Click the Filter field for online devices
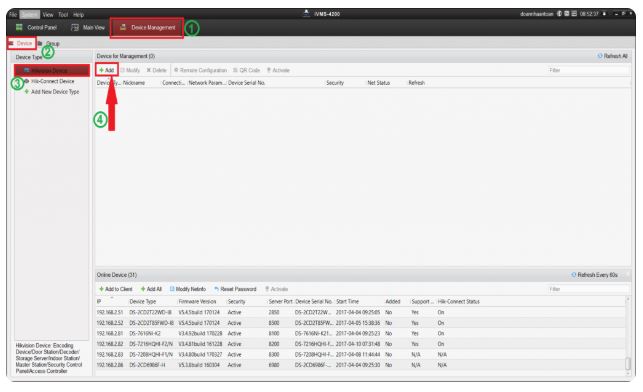This screenshot has width=643, height=392. coord(588,289)
